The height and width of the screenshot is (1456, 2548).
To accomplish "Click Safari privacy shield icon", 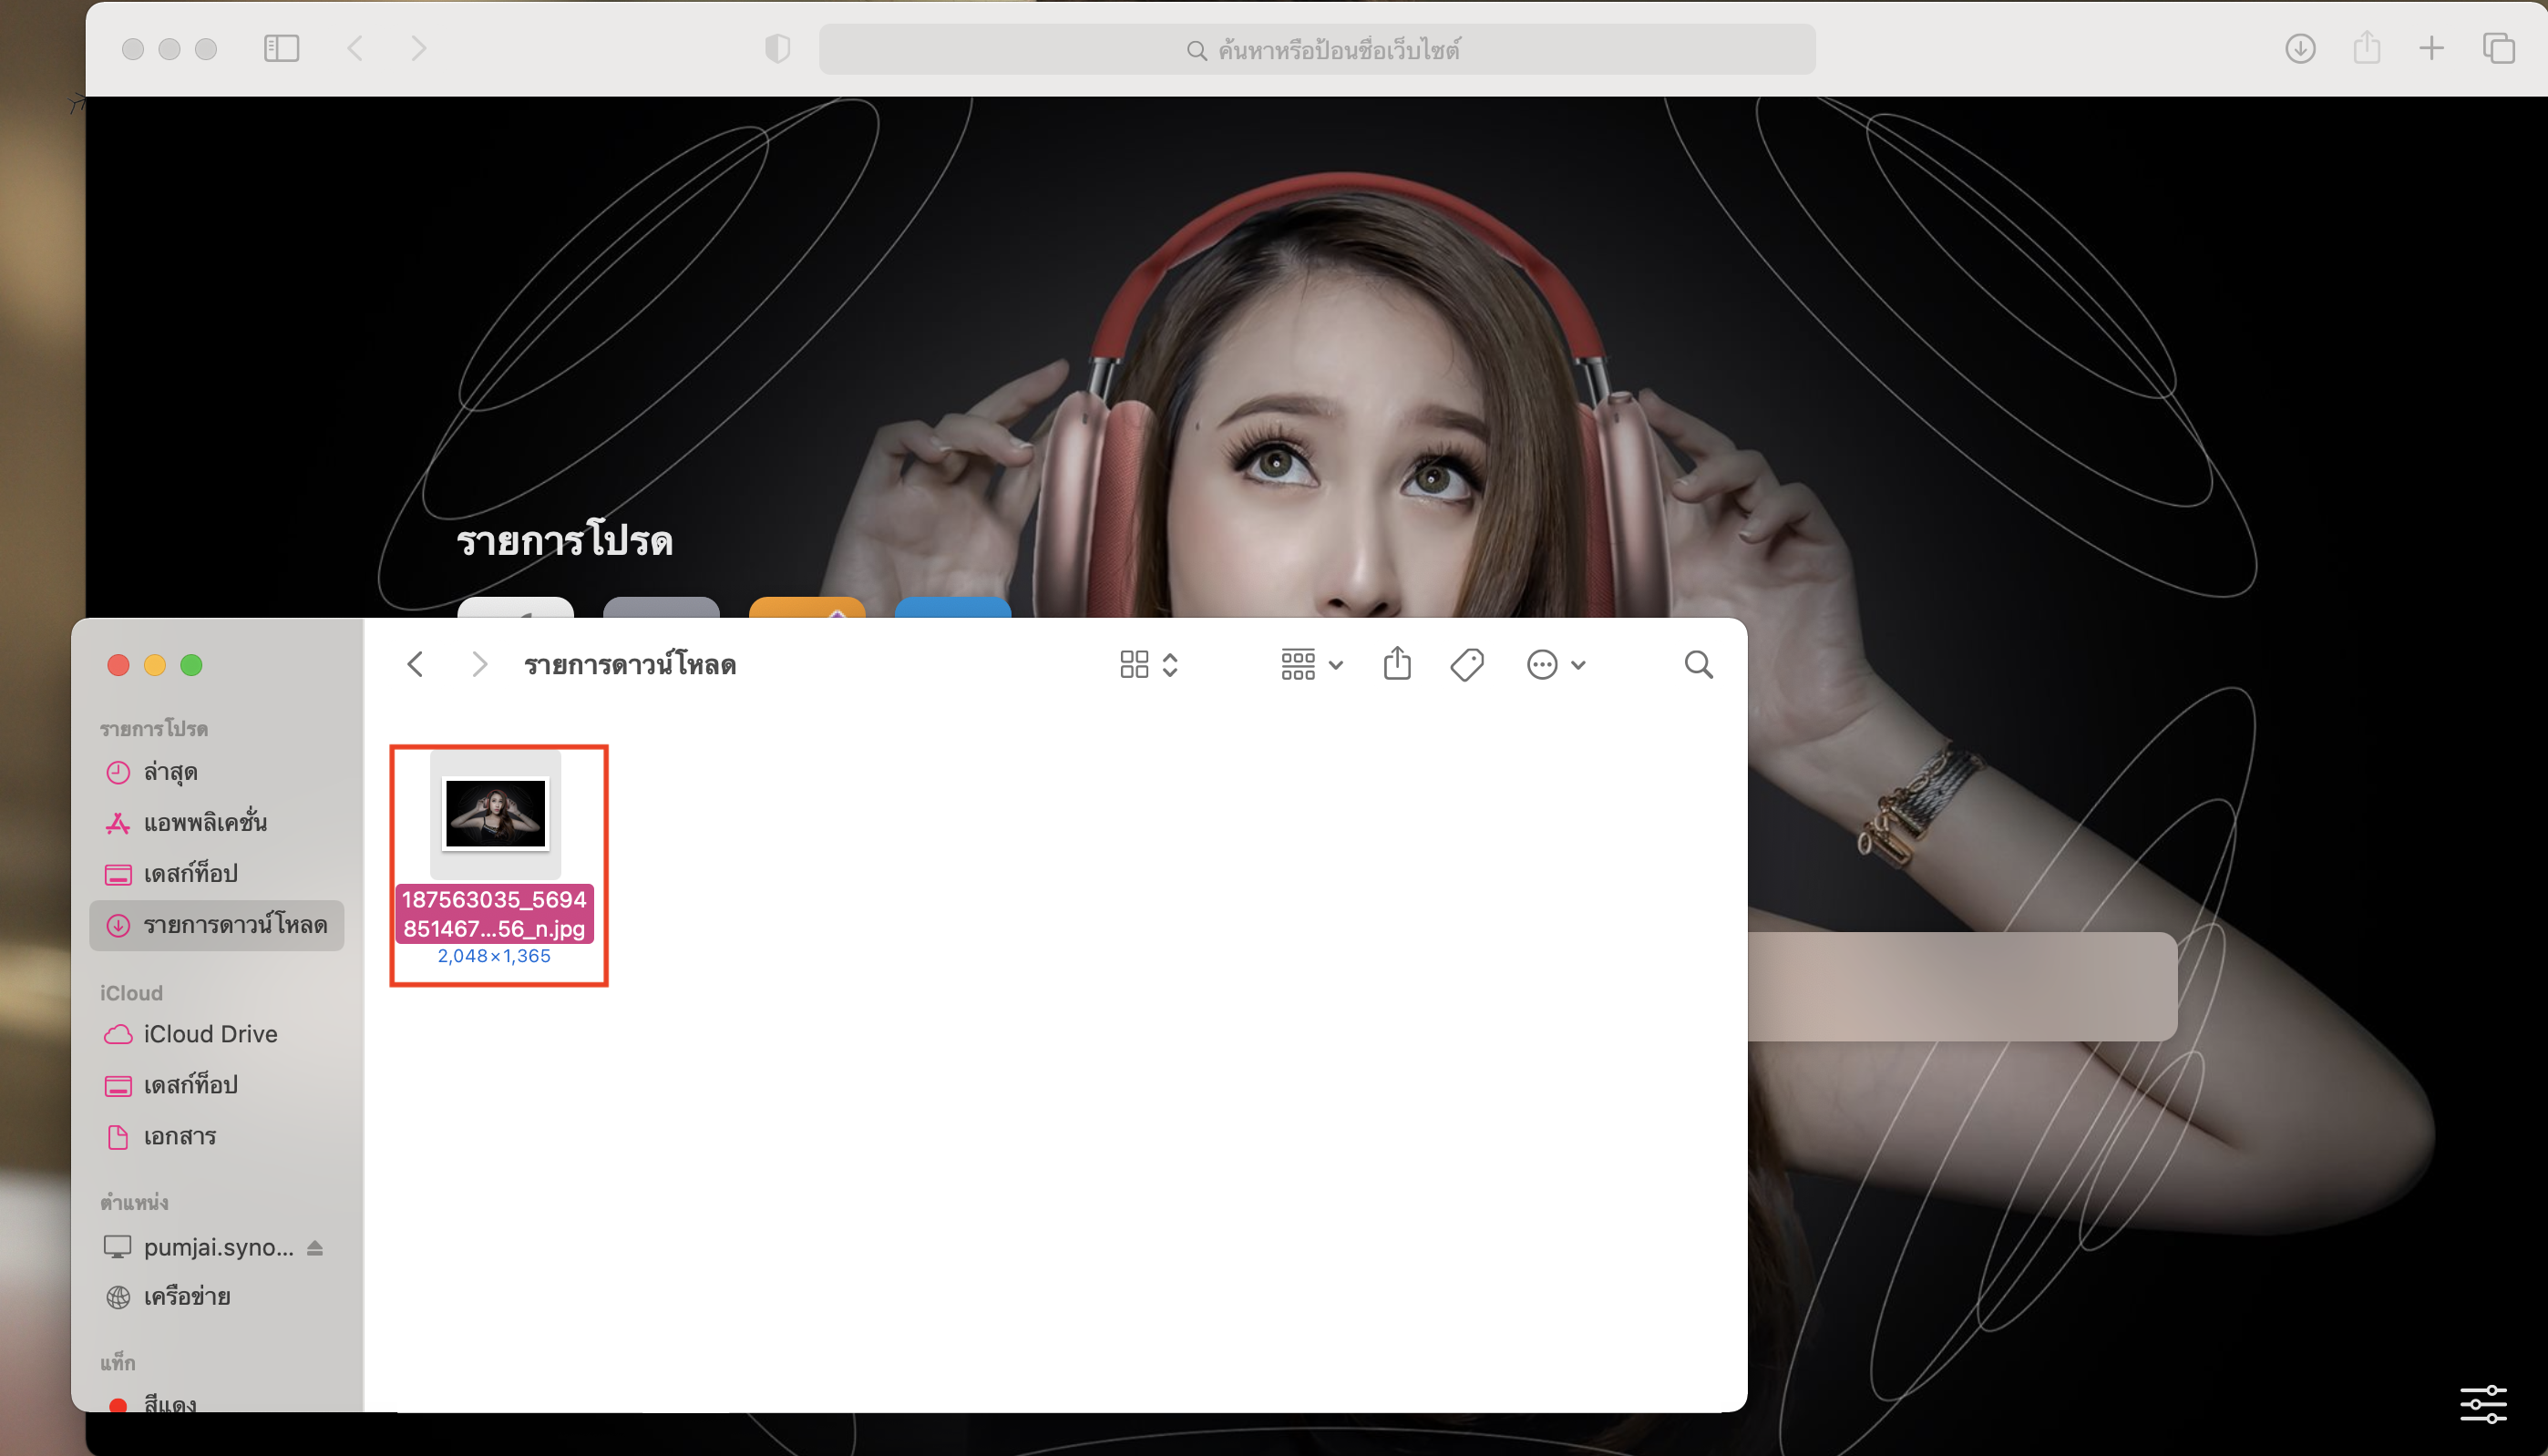I will [x=777, y=48].
